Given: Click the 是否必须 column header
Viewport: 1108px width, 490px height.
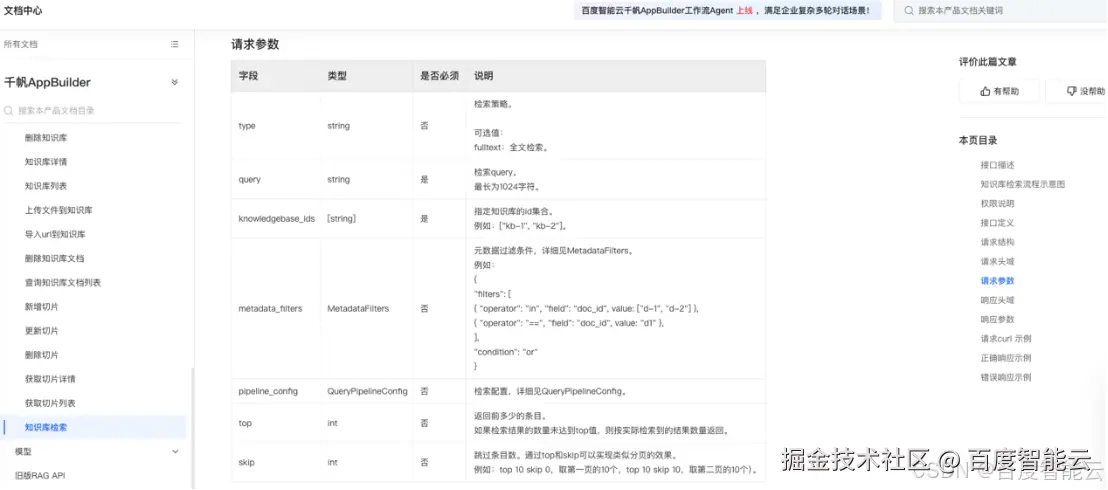Looking at the screenshot, I should click(x=440, y=76).
